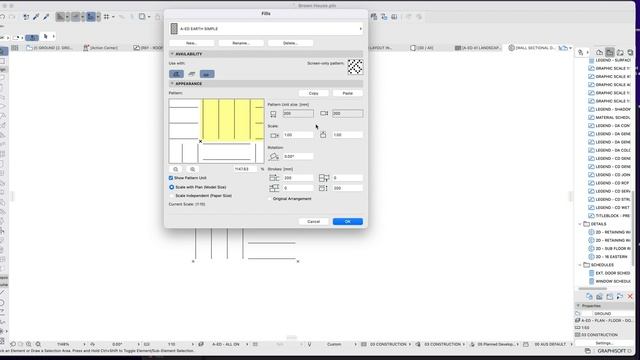Click the New... button in Fills dialog
The height and width of the screenshot is (360, 640).
pyautogui.click(x=191, y=43)
